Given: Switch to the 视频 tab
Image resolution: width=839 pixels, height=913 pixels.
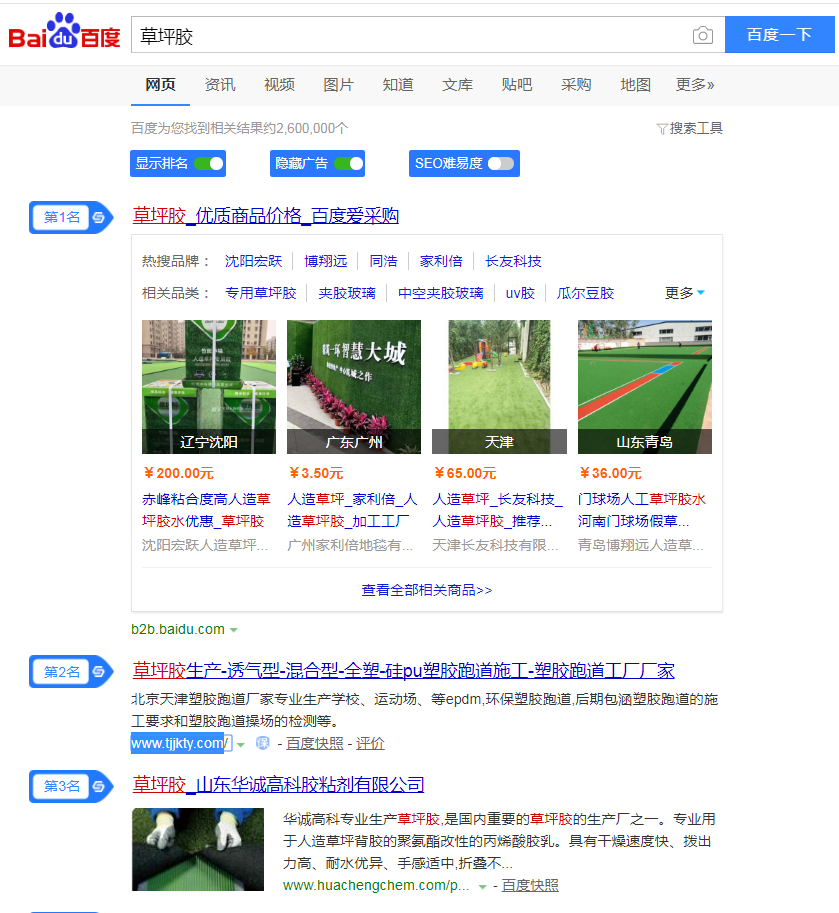Looking at the screenshot, I should coord(279,85).
